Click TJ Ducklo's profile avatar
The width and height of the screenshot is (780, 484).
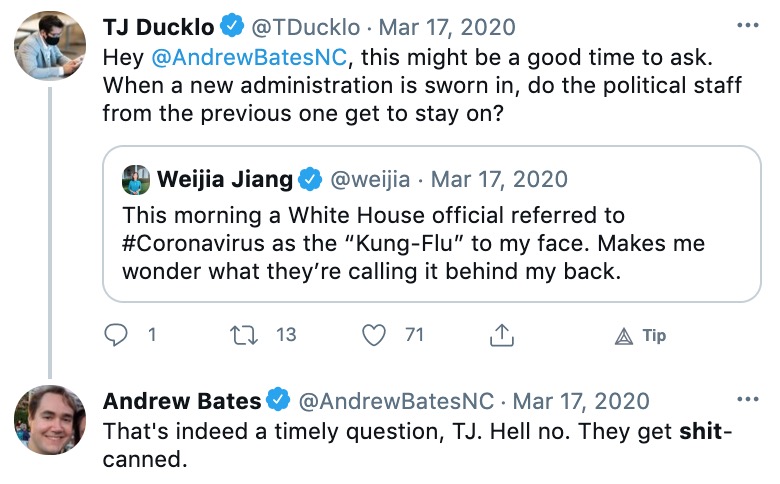click(x=50, y=46)
